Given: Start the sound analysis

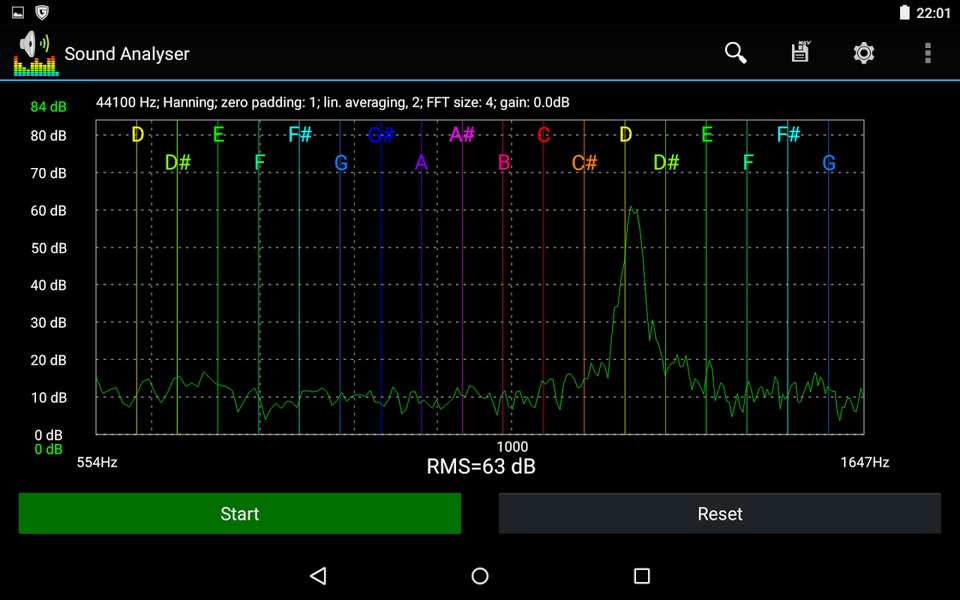Looking at the screenshot, I should pyautogui.click(x=240, y=513).
